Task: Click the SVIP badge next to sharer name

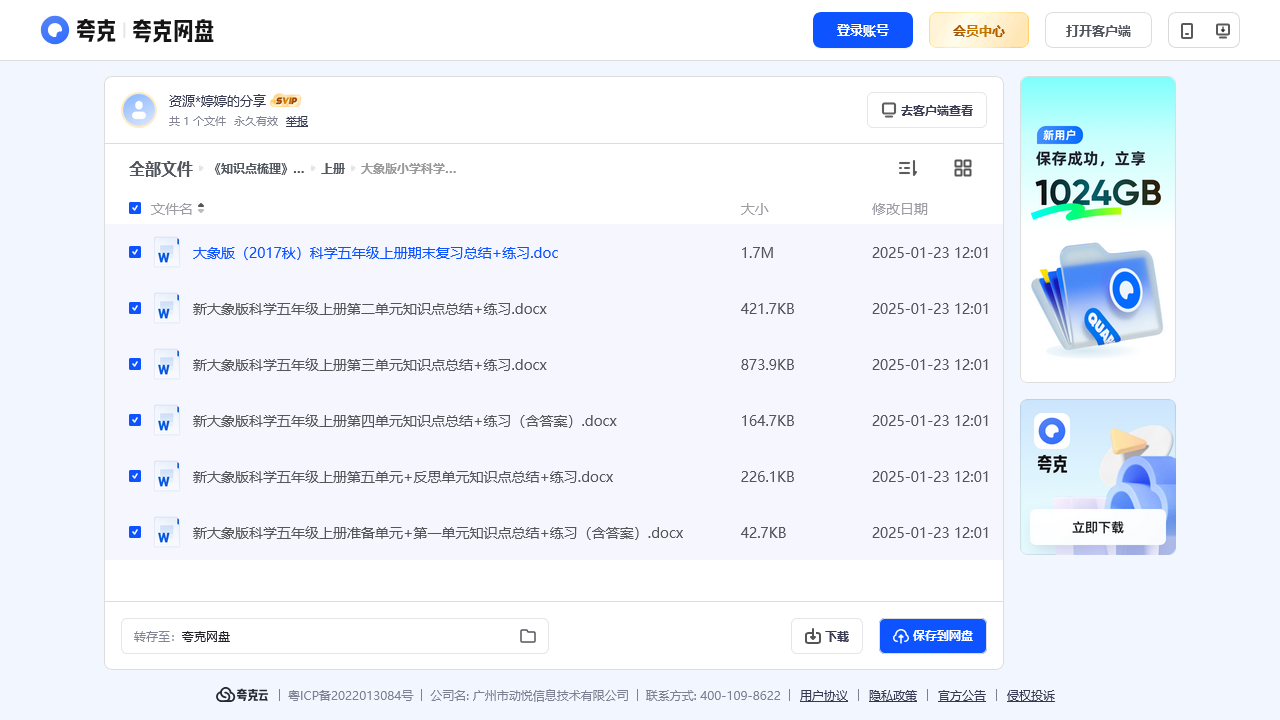Action: click(x=286, y=101)
